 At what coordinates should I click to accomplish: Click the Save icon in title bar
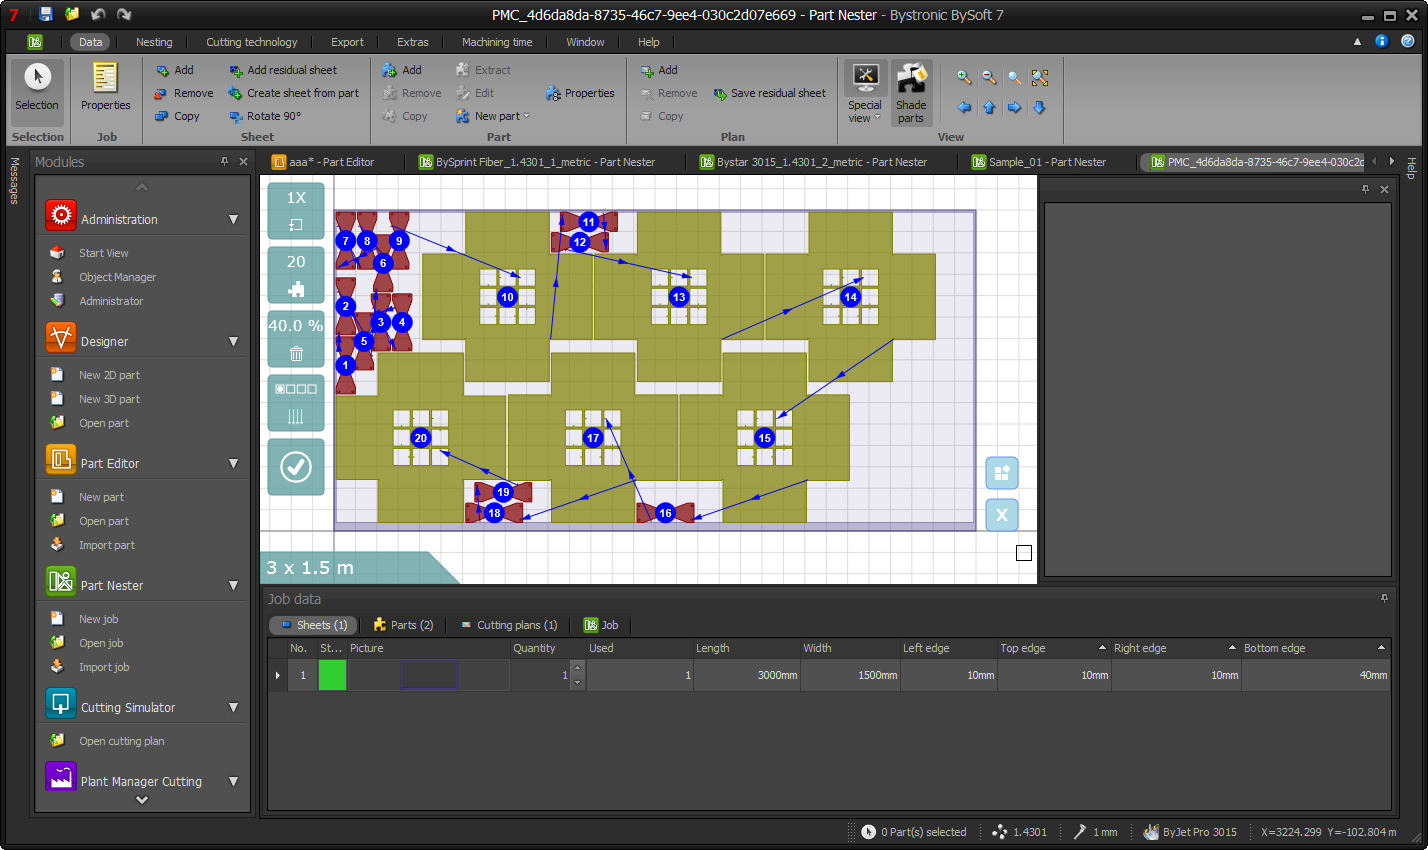tap(46, 14)
